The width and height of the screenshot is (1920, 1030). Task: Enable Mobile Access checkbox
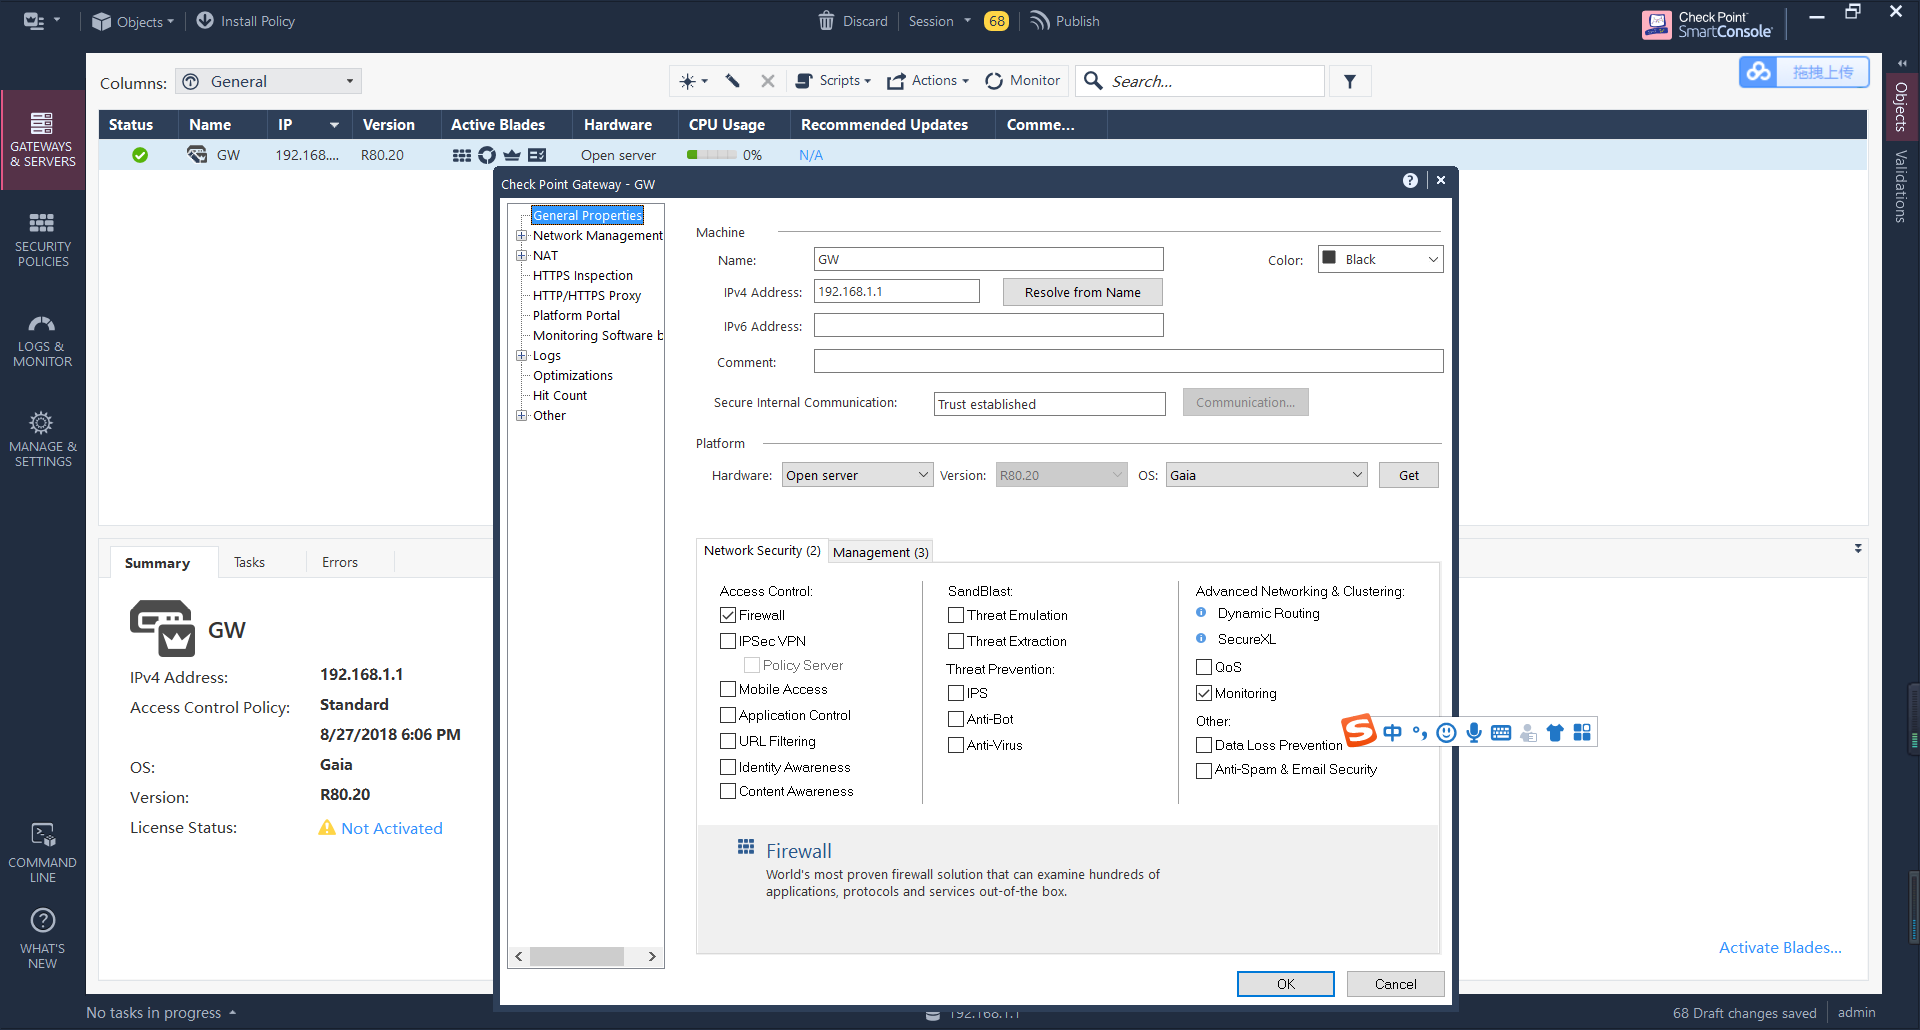[728, 689]
